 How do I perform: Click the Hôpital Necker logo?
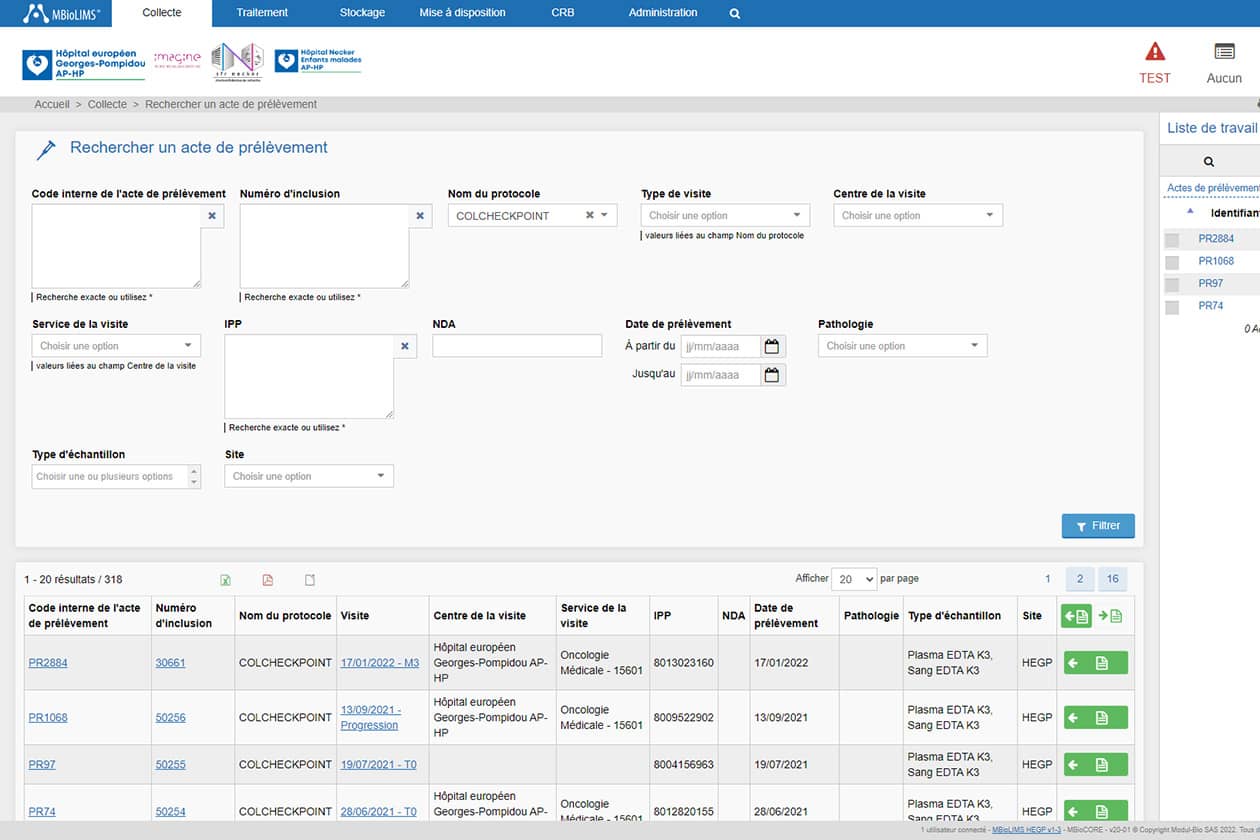pos(318,62)
